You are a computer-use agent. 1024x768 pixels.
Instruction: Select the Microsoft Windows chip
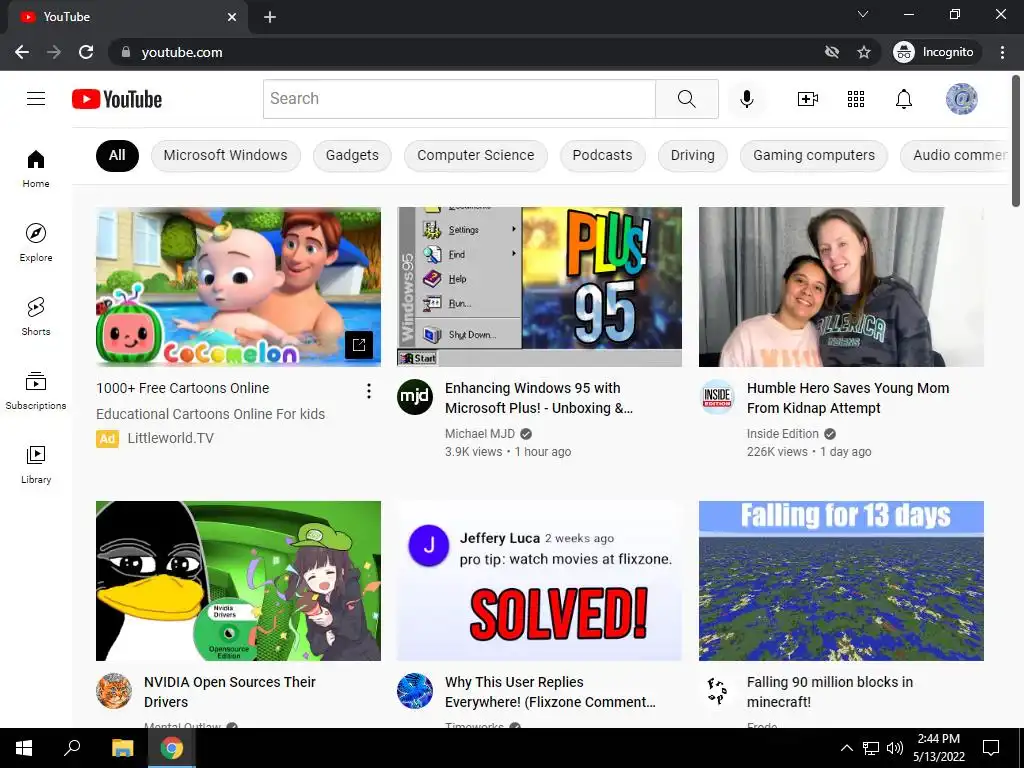point(225,155)
